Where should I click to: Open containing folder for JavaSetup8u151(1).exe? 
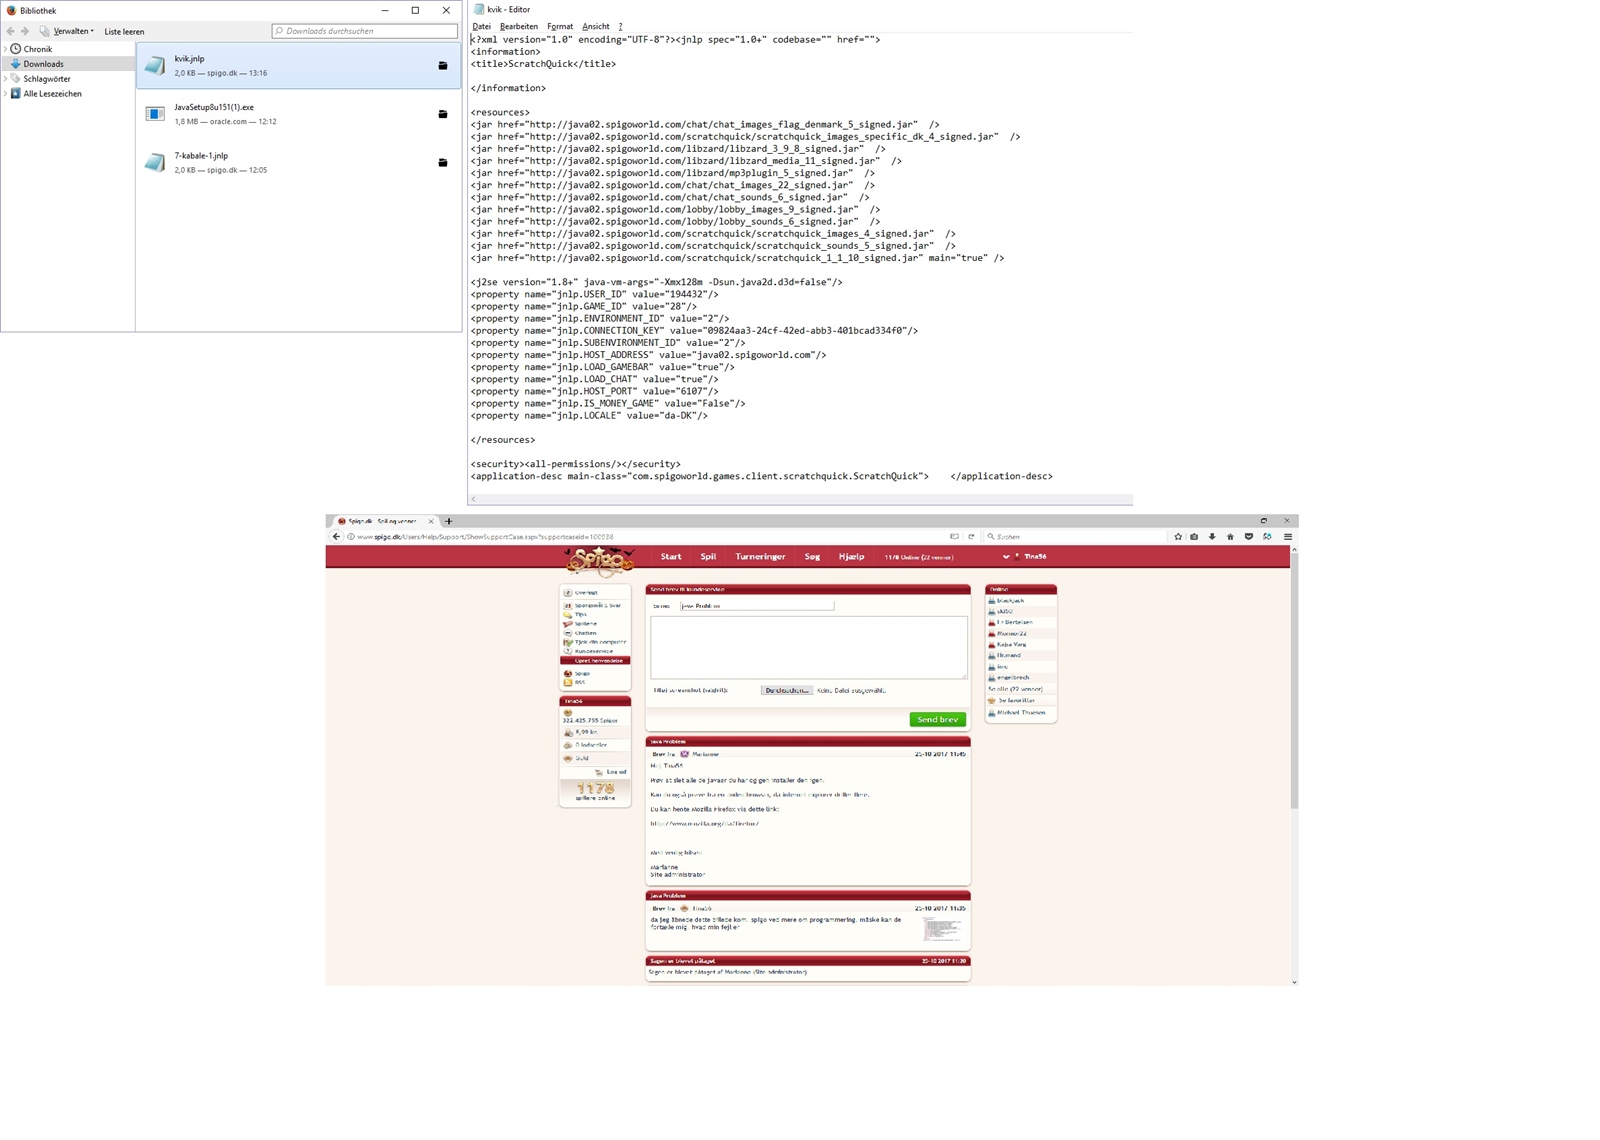pyautogui.click(x=443, y=114)
